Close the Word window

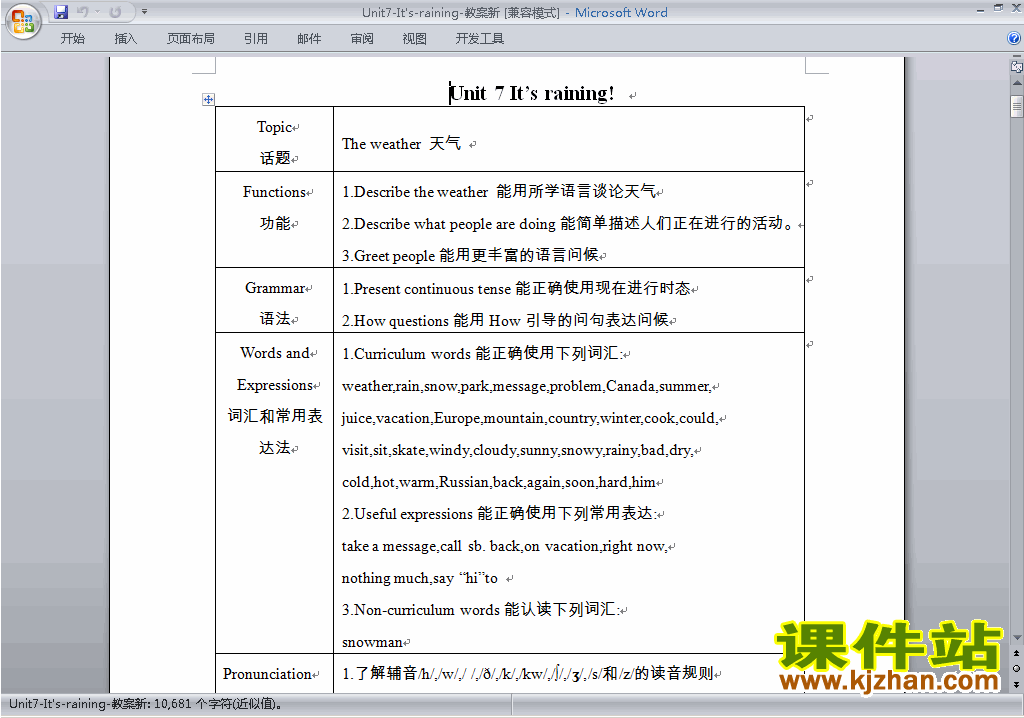[1016, 8]
